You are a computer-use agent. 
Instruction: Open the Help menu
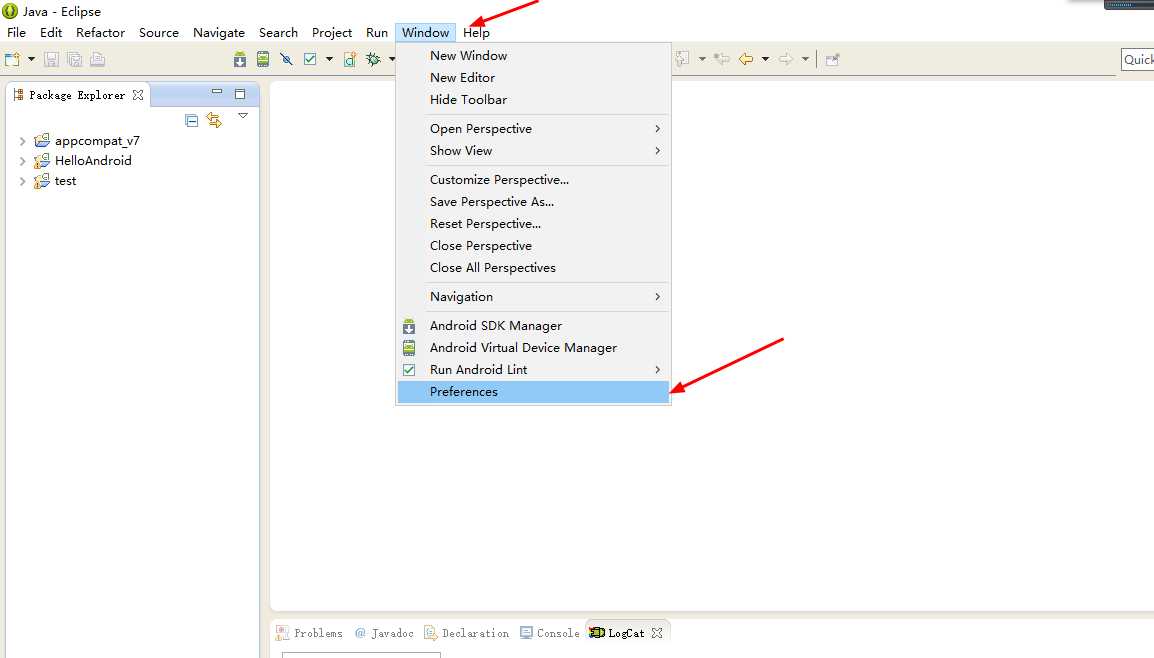click(x=476, y=32)
